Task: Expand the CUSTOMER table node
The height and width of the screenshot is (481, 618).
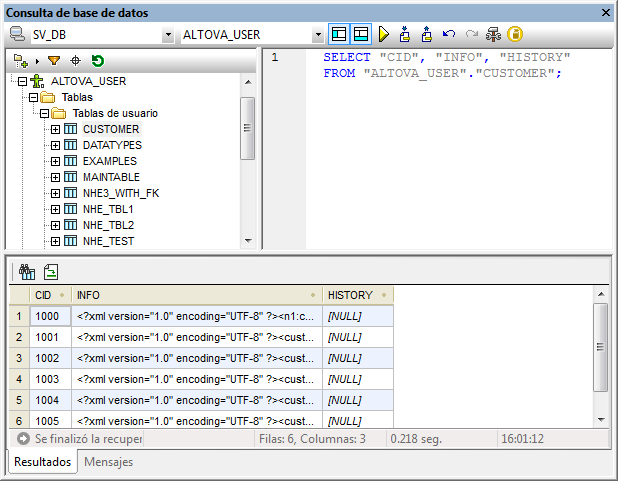Action: (x=55, y=129)
